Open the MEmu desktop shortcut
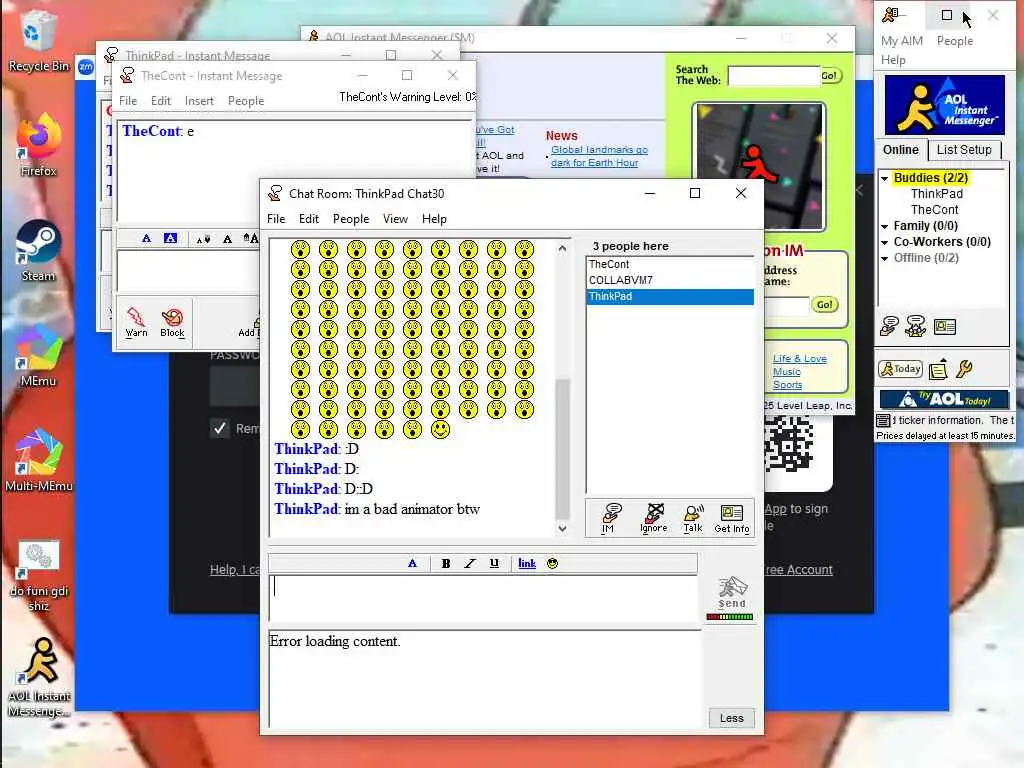Image resolution: width=1024 pixels, height=768 pixels. coord(39,356)
